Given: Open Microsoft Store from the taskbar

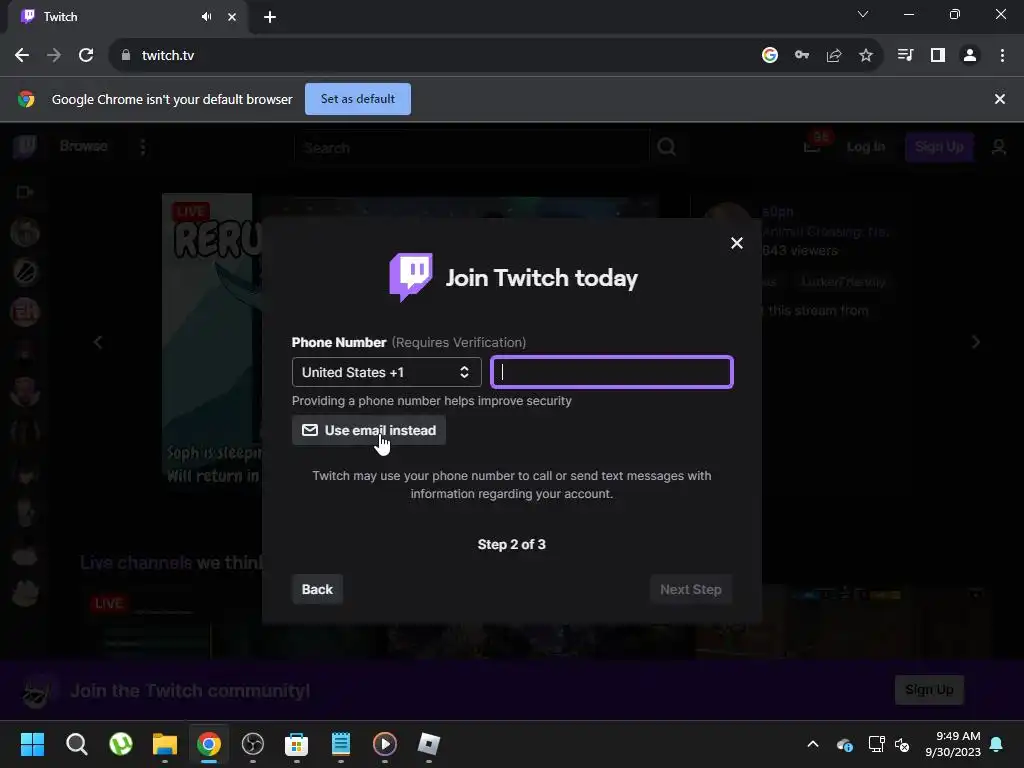Looking at the screenshot, I should tap(296, 744).
